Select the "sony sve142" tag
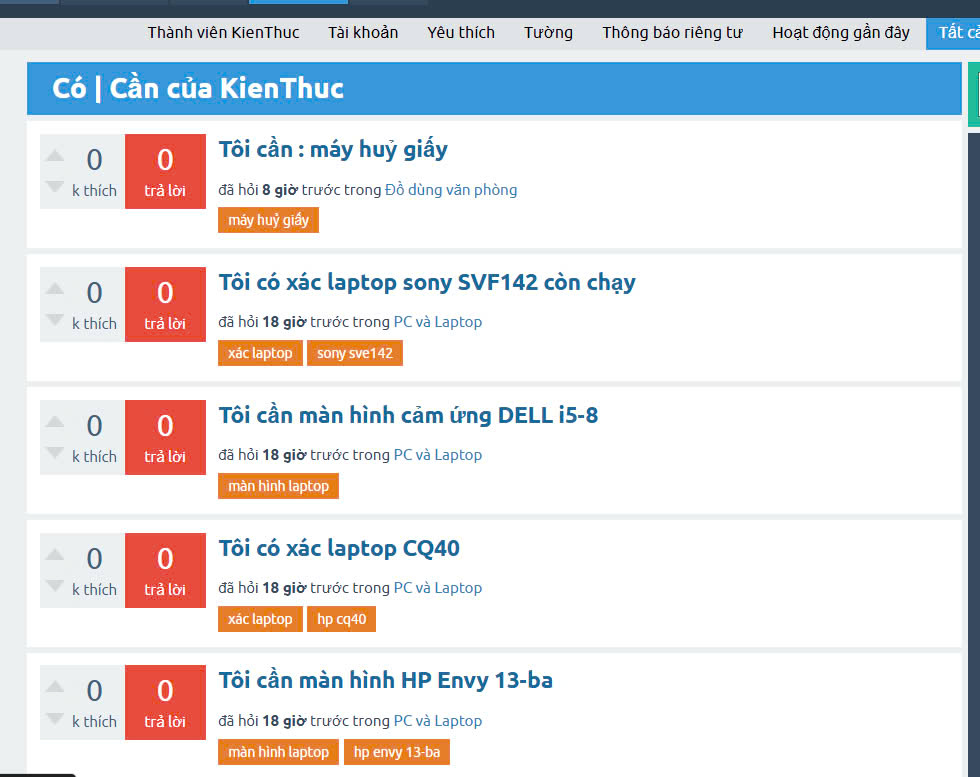This screenshot has height=777, width=980. point(355,353)
